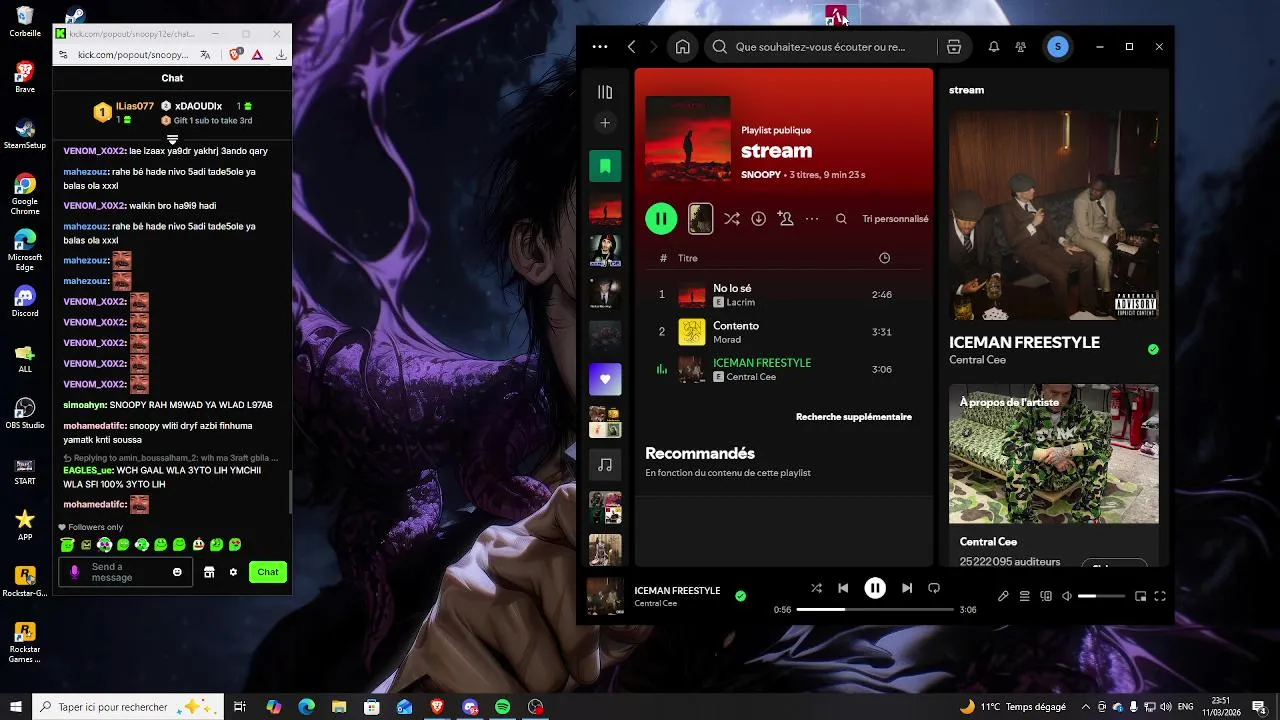Invite collaborators to the playlist
Viewport: 1280px width, 720px height.
click(x=786, y=219)
